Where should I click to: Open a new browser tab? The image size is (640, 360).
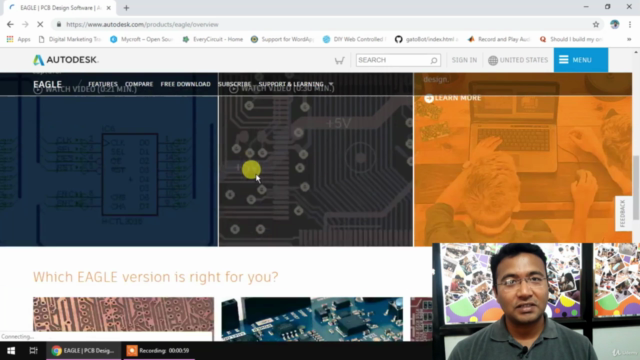126,8
